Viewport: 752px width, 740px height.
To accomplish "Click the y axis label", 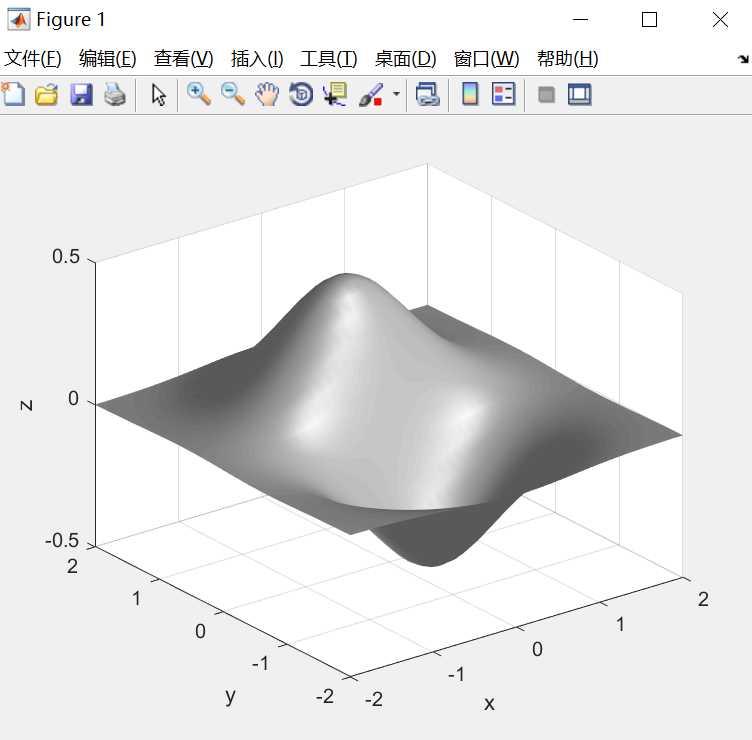I will tap(231, 696).
